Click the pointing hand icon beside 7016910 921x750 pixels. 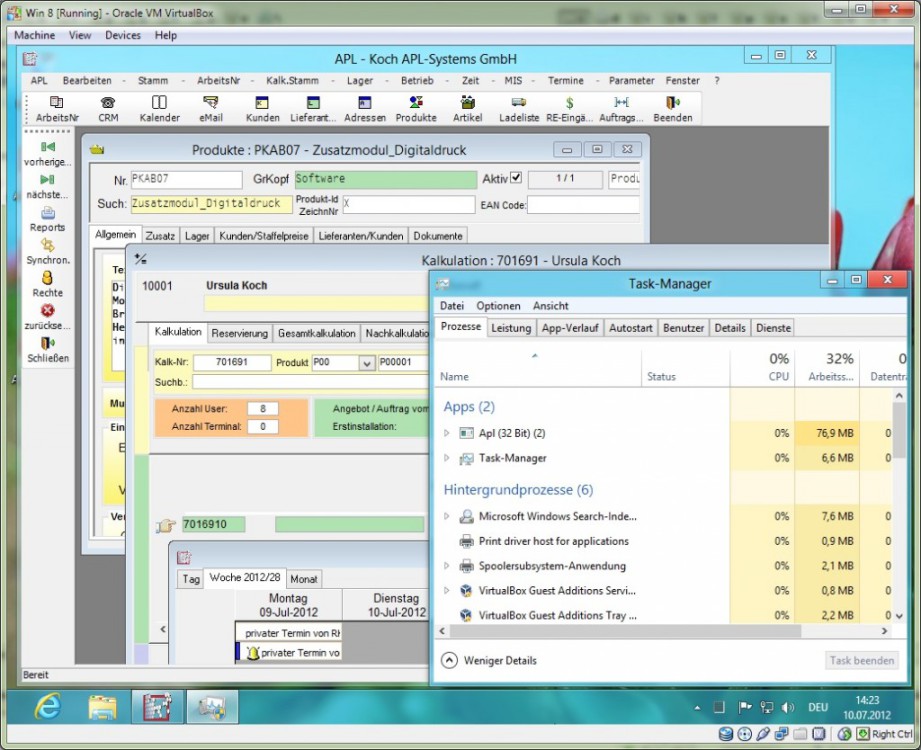click(x=166, y=525)
